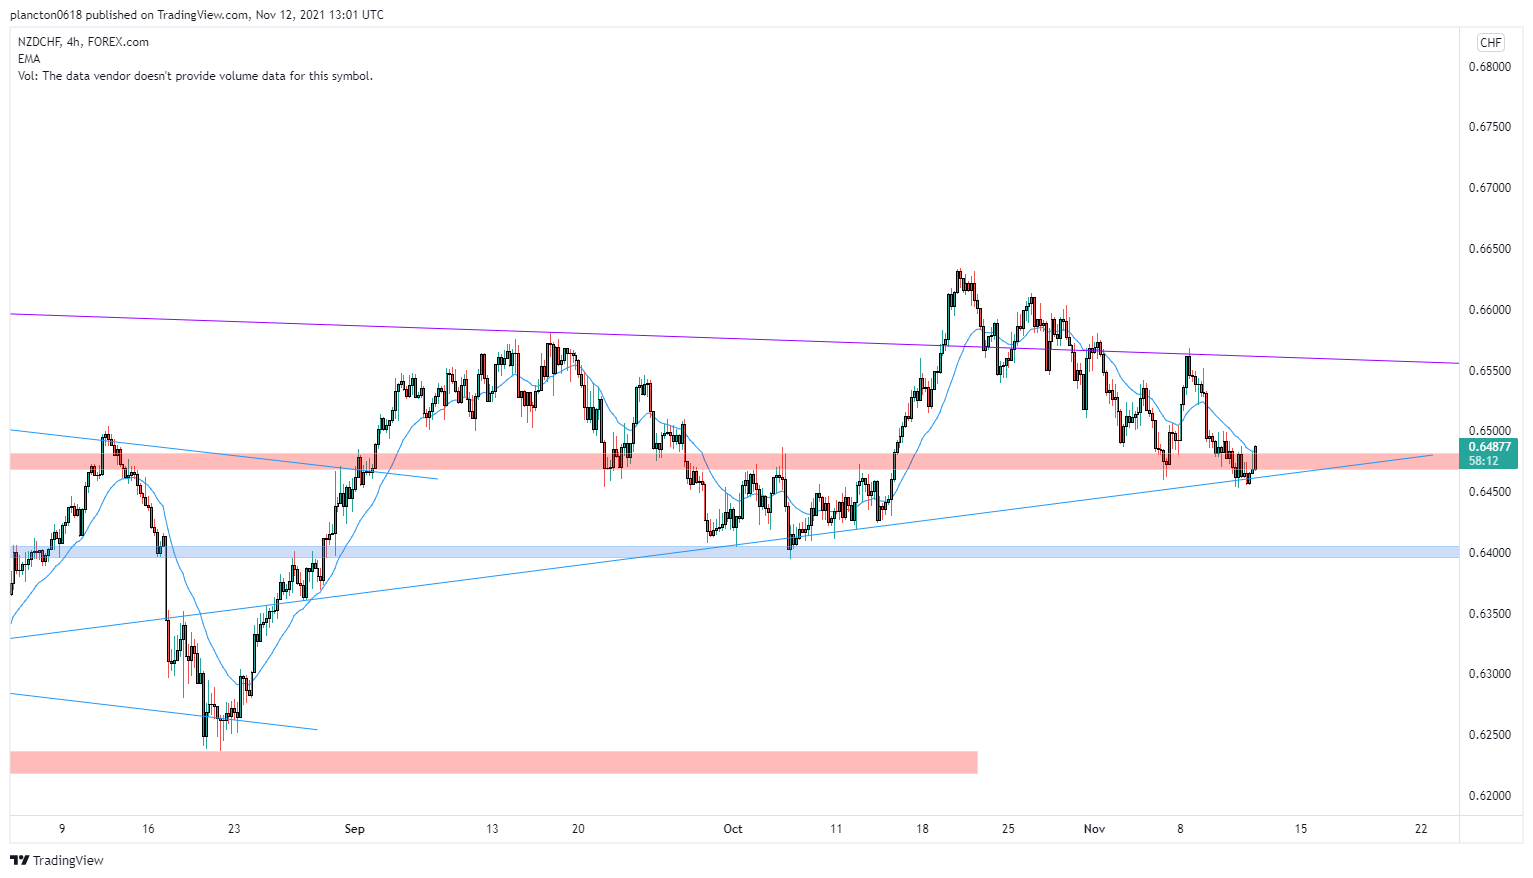
Task: Click the Vol data vendor notice text
Action: [x=195, y=76]
